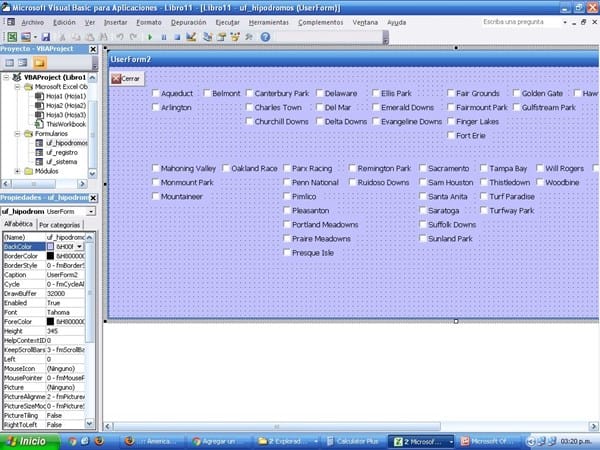Image resolution: width=600 pixels, height=450 pixels.
Task: Toggle Design Mode icon
Action: 191,37
